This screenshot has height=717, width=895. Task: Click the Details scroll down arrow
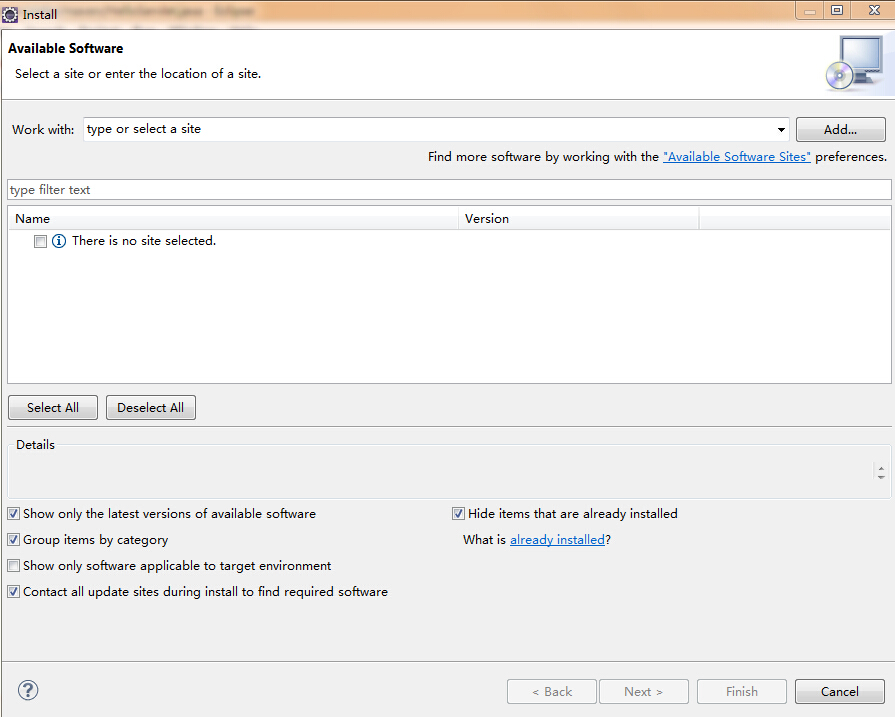click(881, 477)
